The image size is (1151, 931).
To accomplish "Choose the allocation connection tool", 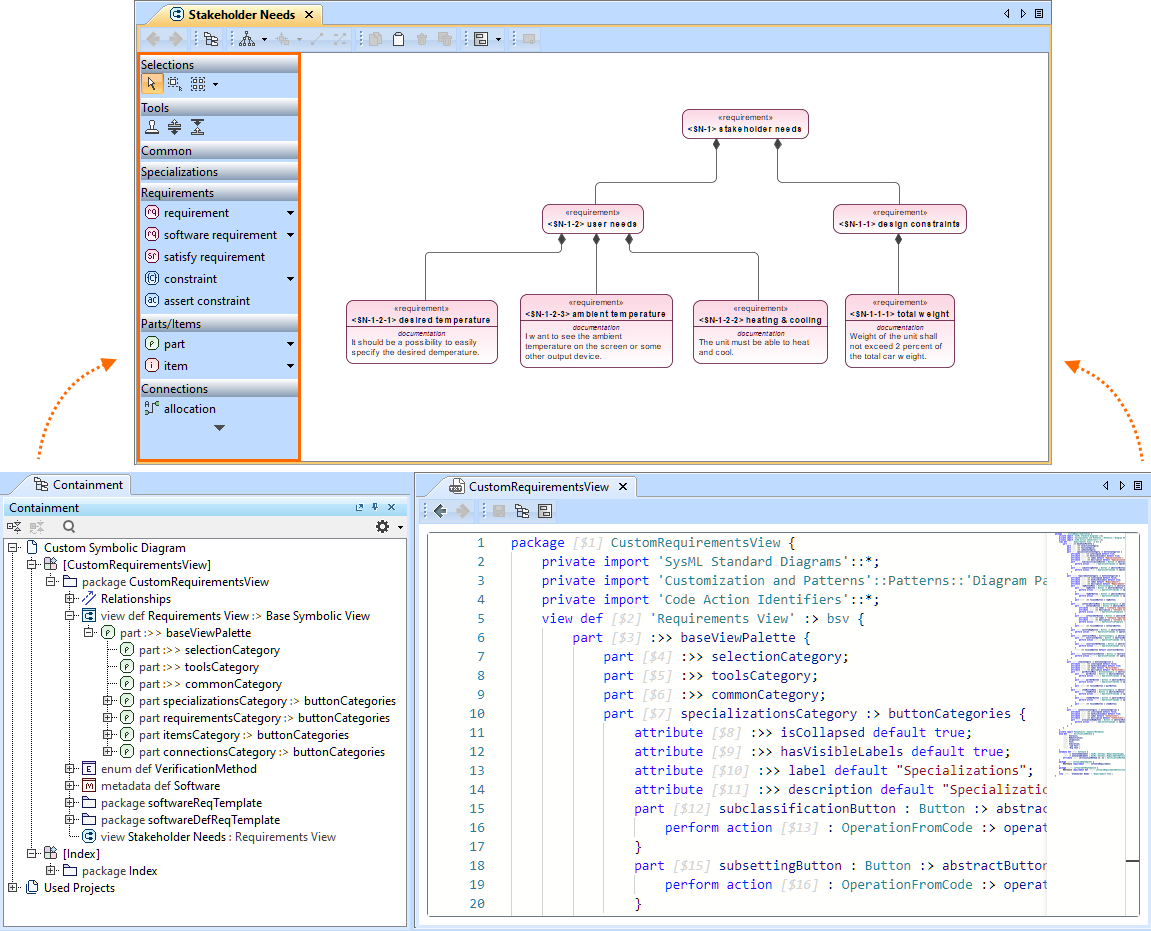I will pyautogui.click(x=189, y=409).
